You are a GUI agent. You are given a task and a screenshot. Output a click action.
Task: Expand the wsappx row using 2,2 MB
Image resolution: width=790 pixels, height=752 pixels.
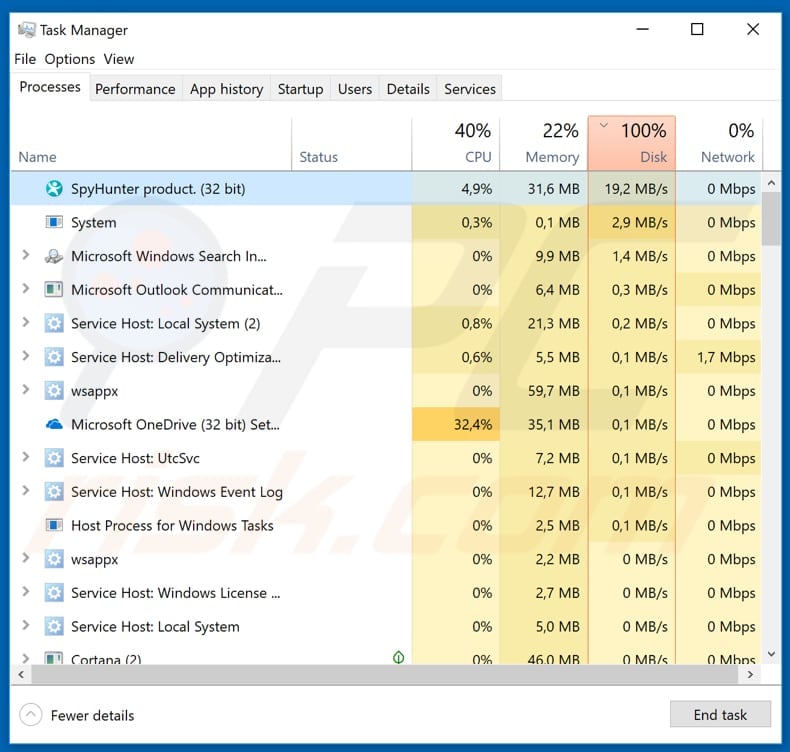(x=26, y=559)
